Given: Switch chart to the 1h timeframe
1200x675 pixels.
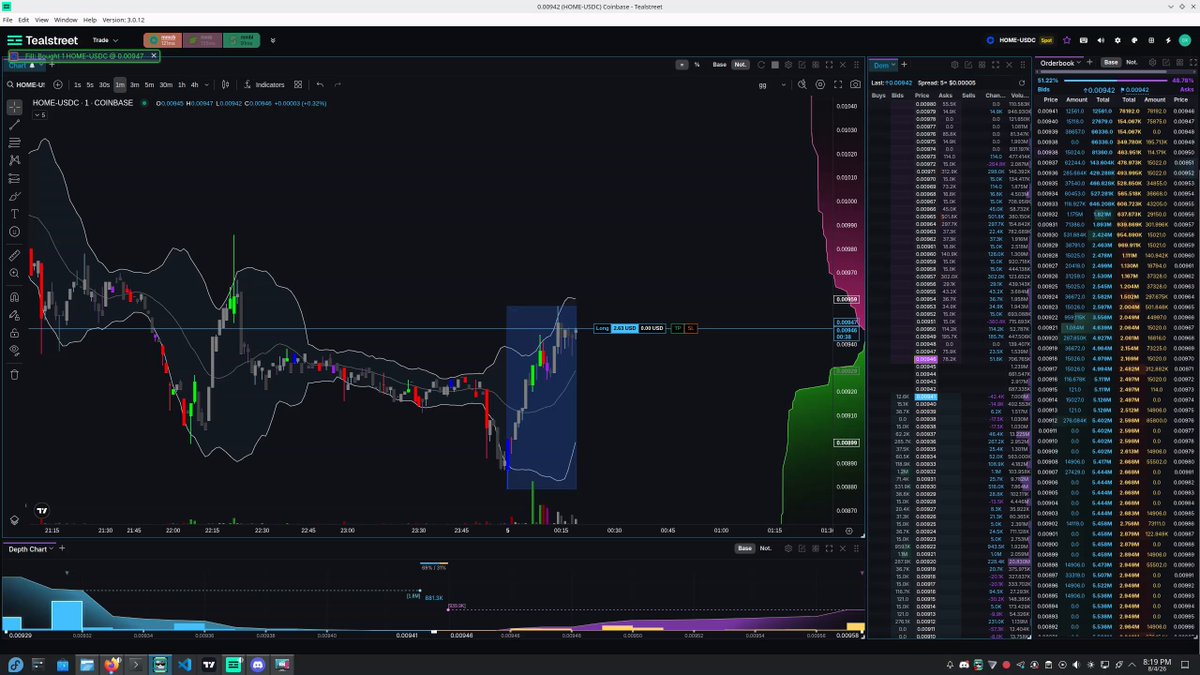Looking at the screenshot, I should coord(181,85).
